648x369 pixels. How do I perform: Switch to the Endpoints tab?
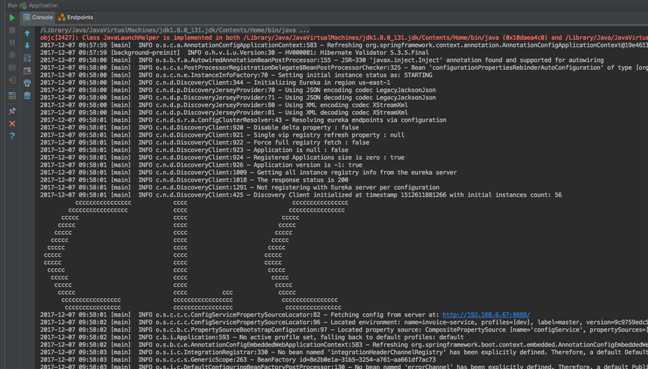tap(75, 17)
